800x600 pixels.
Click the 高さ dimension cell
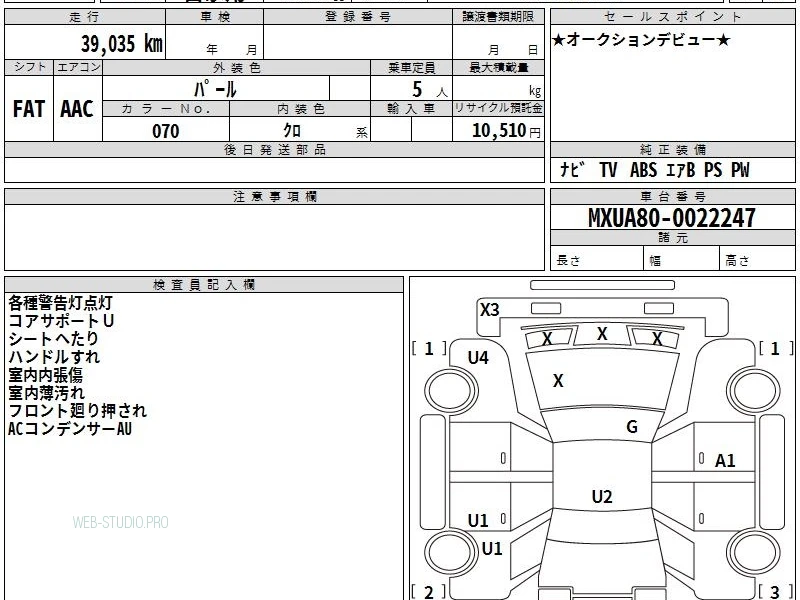pos(758,260)
